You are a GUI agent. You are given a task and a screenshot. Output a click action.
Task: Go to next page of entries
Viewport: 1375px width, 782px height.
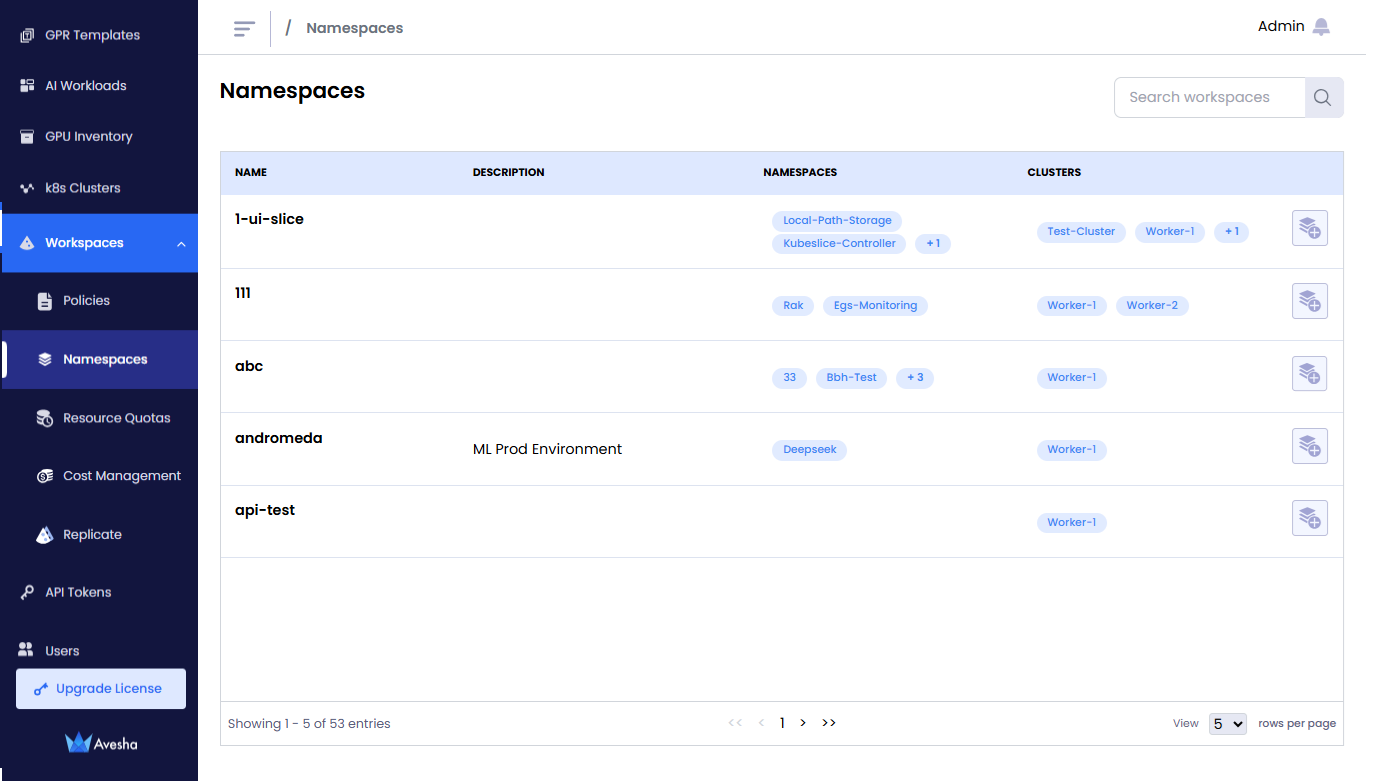(803, 723)
